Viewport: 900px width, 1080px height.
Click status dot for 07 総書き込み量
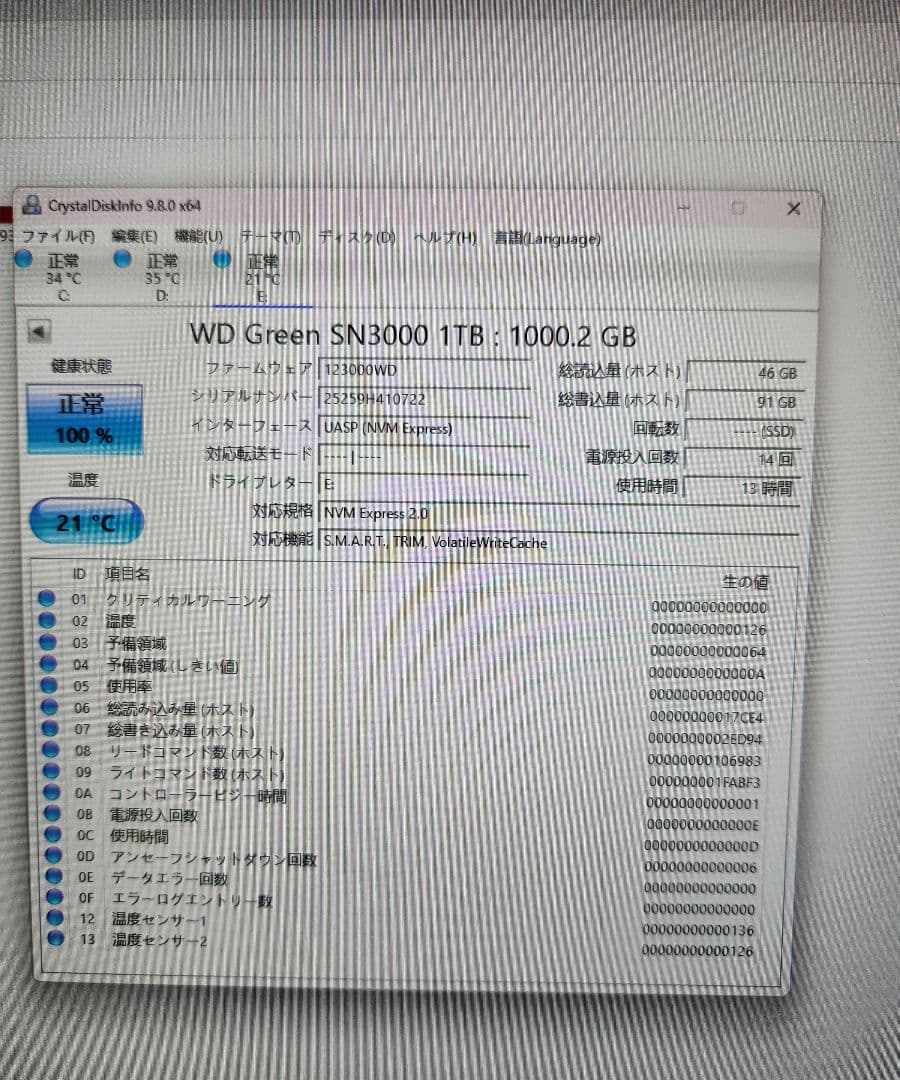(50, 728)
